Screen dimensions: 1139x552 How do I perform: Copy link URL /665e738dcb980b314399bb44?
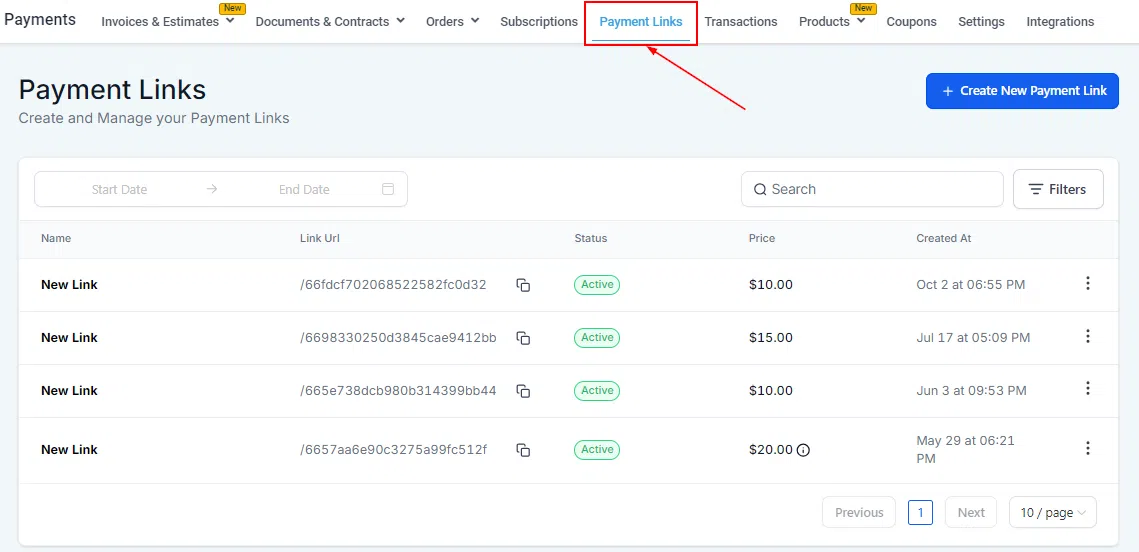click(x=523, y=391)
